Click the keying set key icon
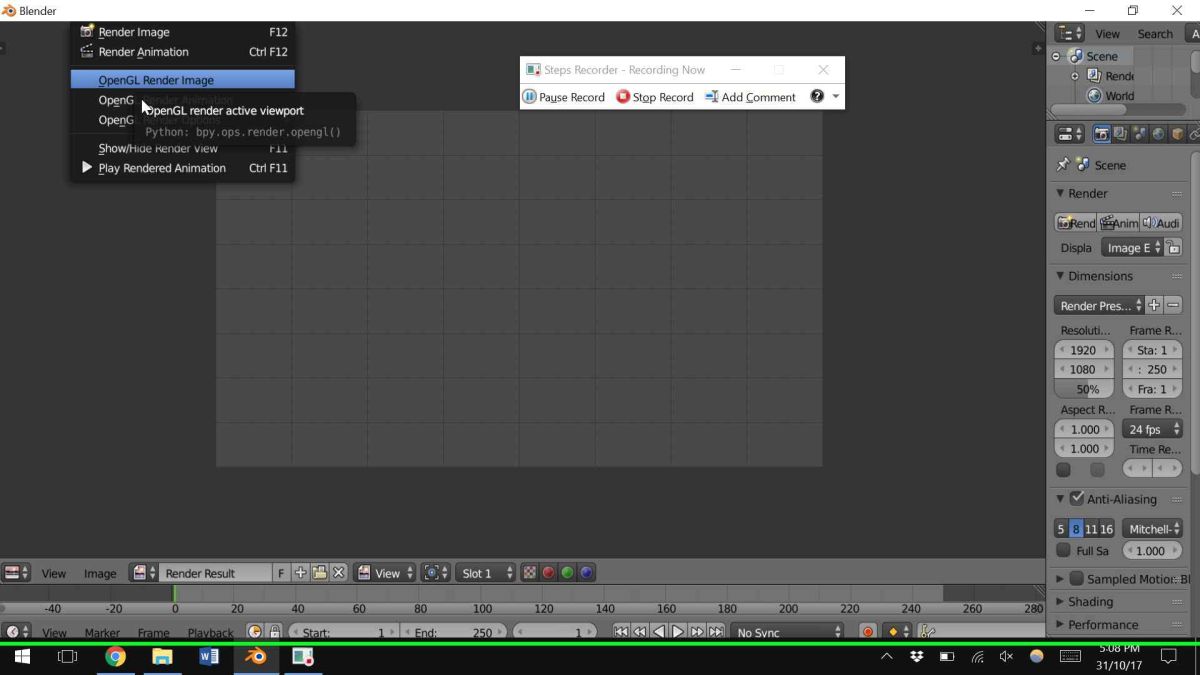Screen dimensions: 1200x675 click(x=927, y=632)
